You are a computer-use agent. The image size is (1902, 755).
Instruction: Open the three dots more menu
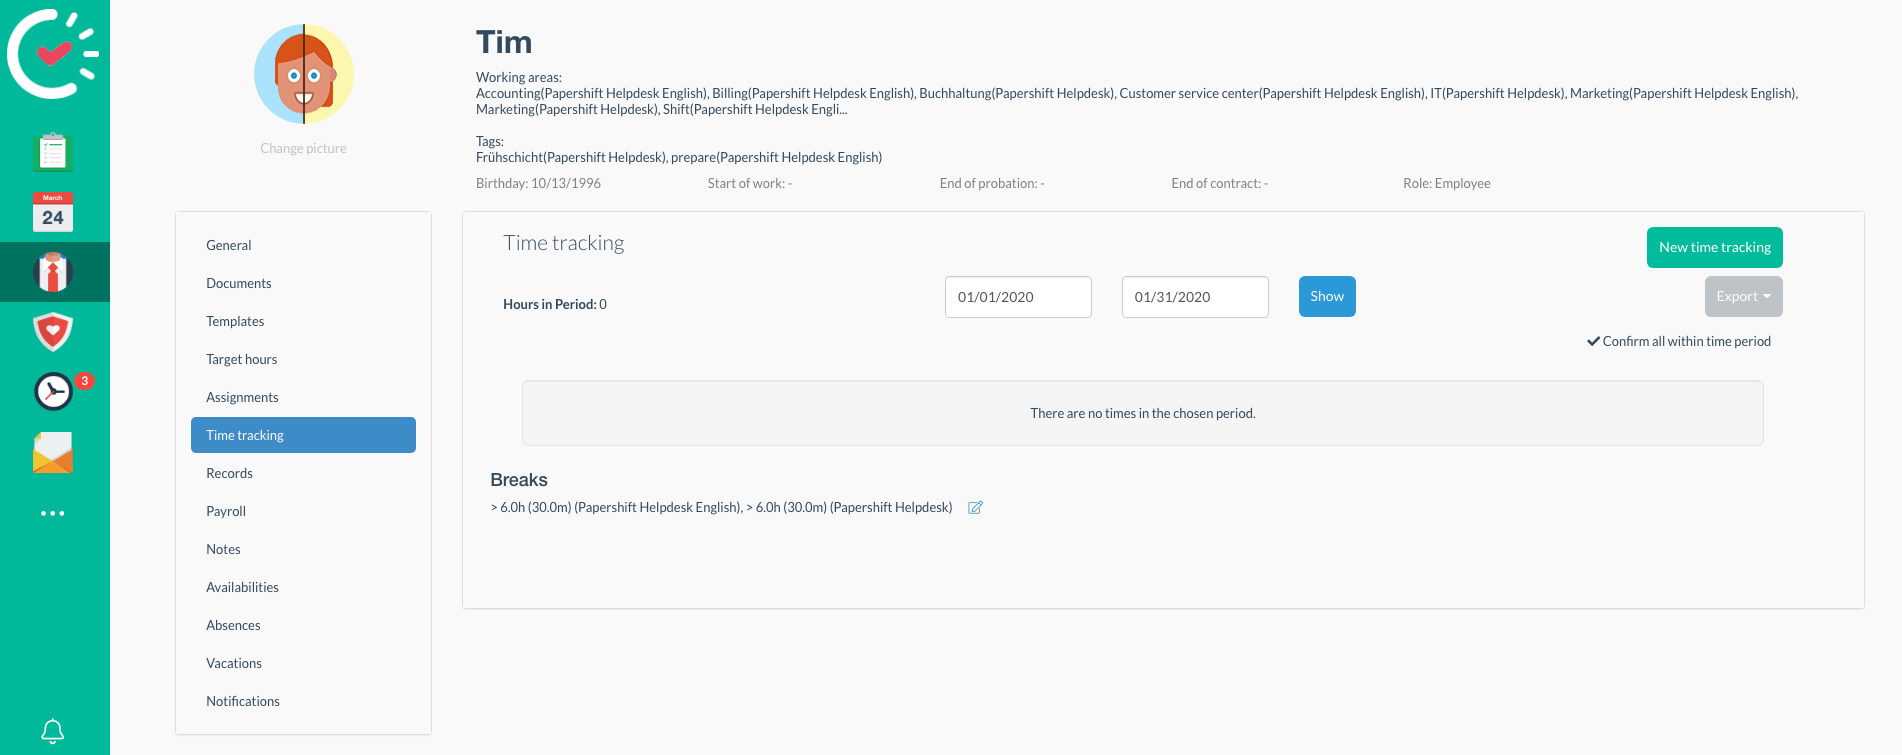(53, 513)
